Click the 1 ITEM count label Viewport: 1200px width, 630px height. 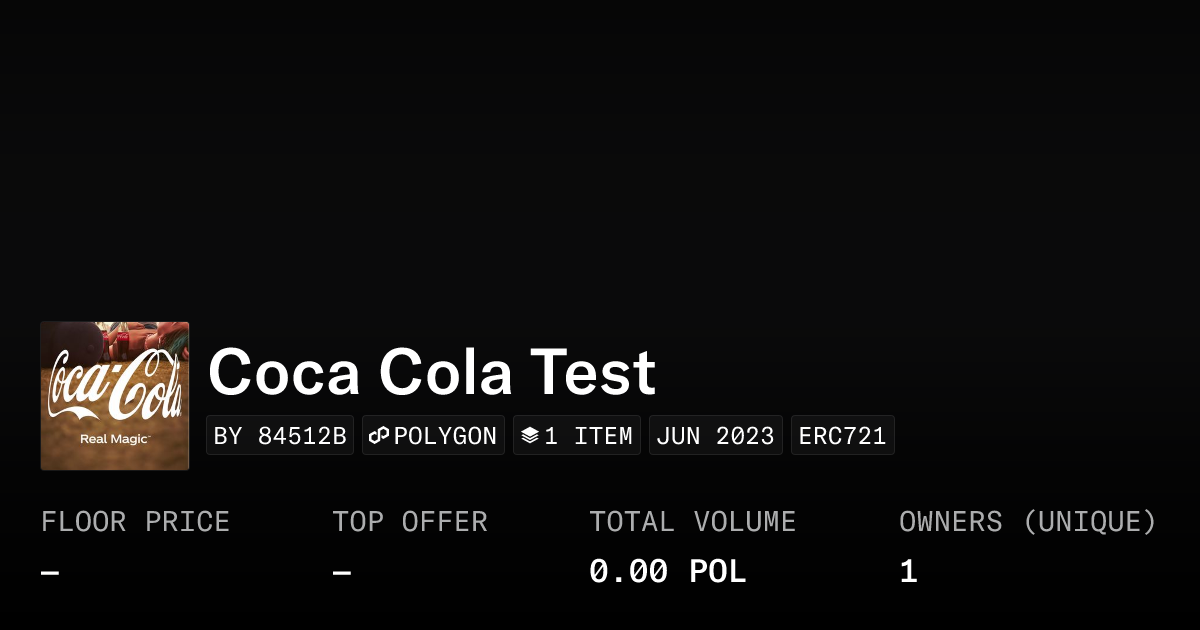588,436
